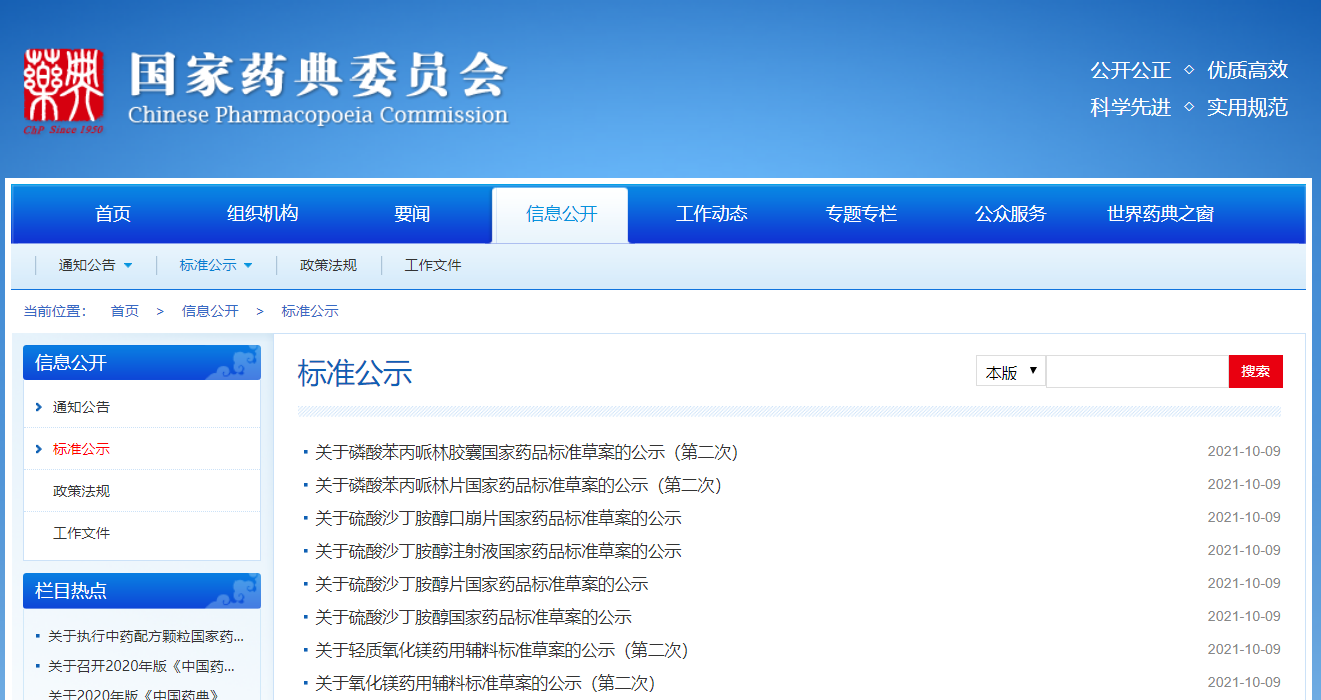Click the red ChP pharmacopoeia logo
Screen dimensions: 1321x700
64,89
